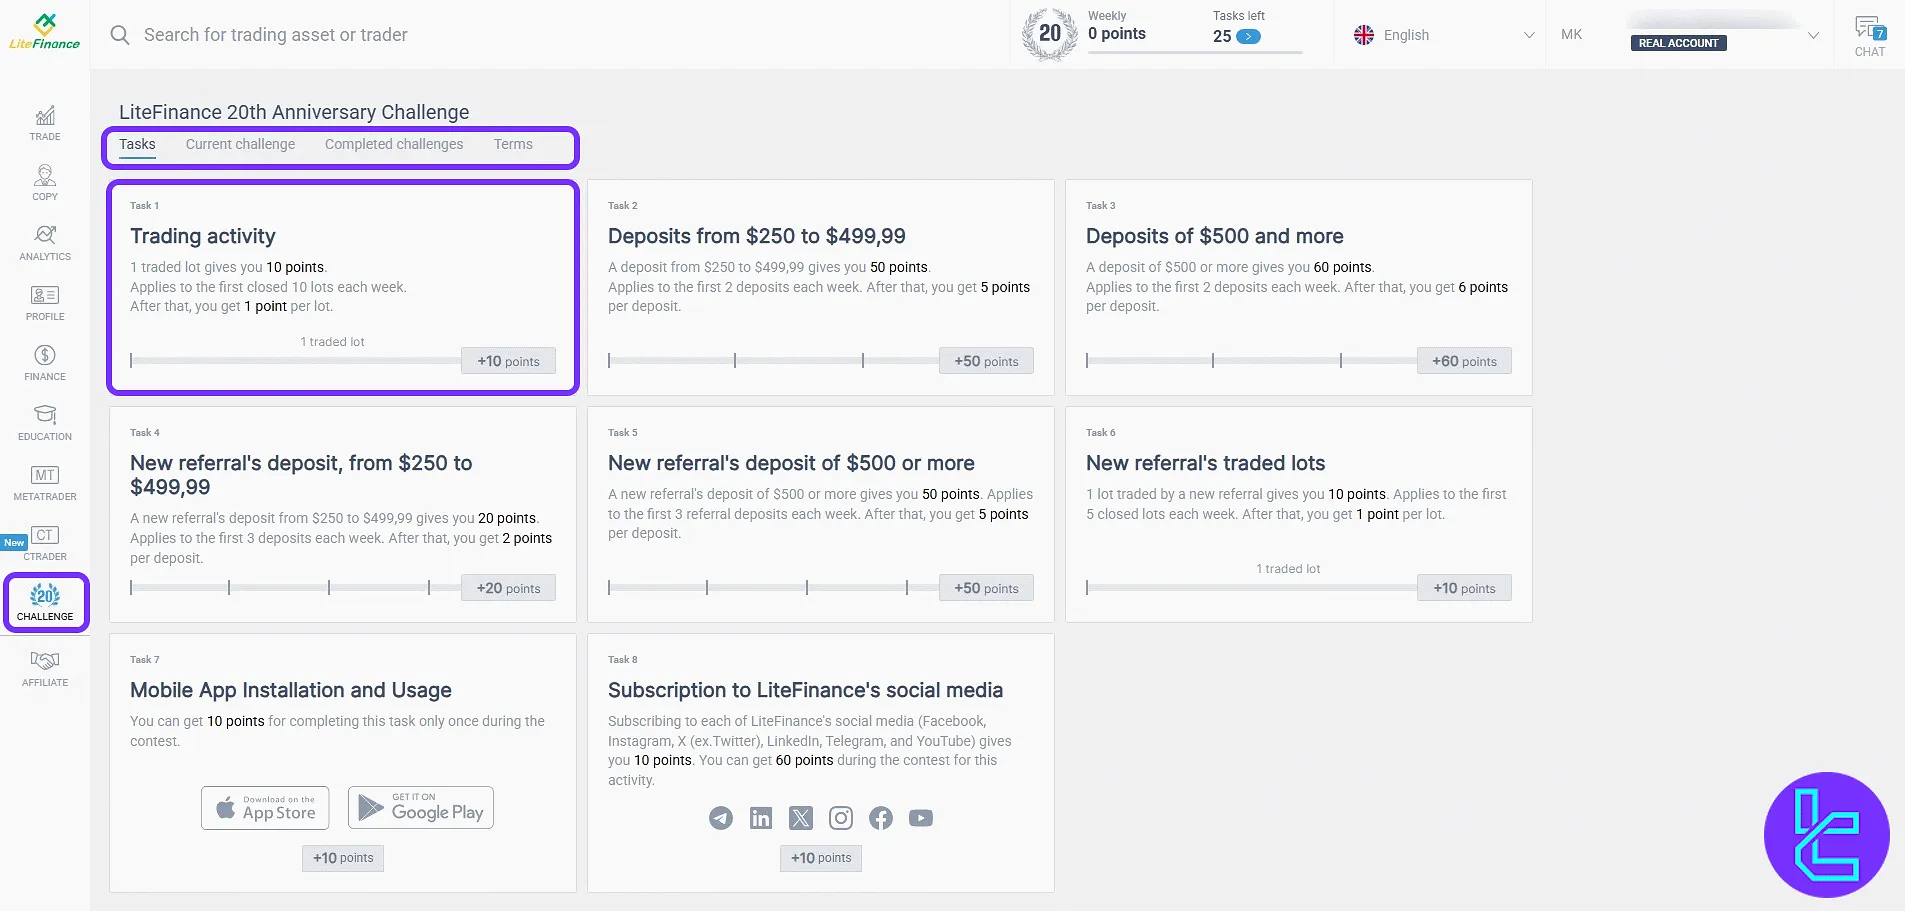
Task: Click +10 points under social media subscription
Action: 821,858
